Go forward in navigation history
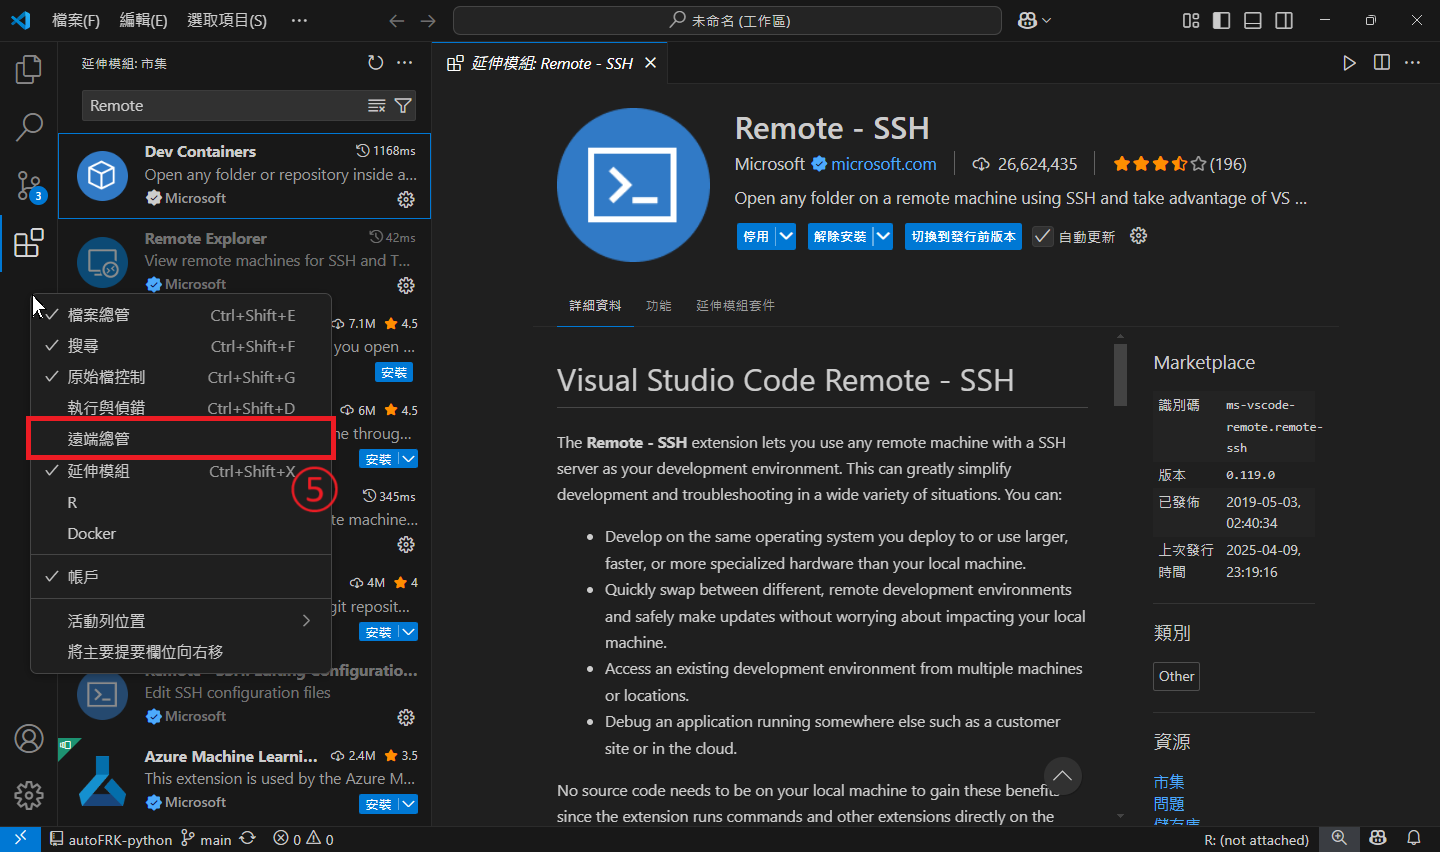This screenshot has width=1440, height=852. 428,21
